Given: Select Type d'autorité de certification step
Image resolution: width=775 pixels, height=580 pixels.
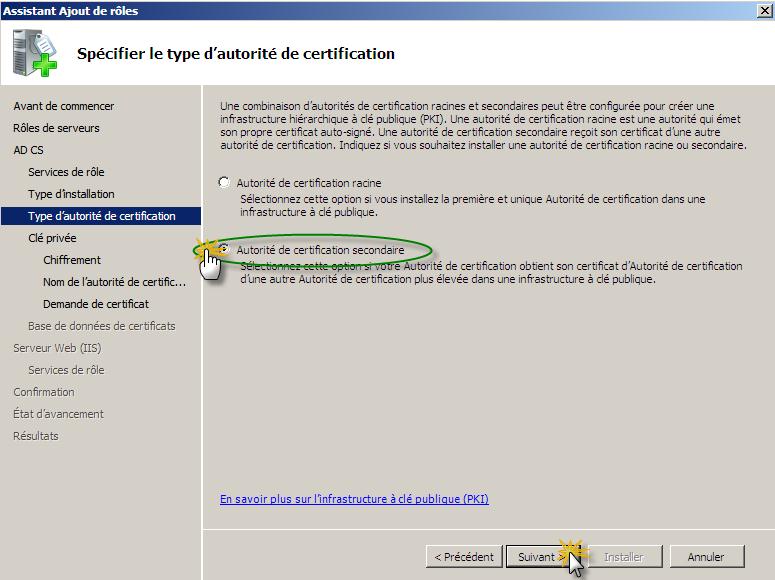Looking at the screenshot, I should [101, 216].
